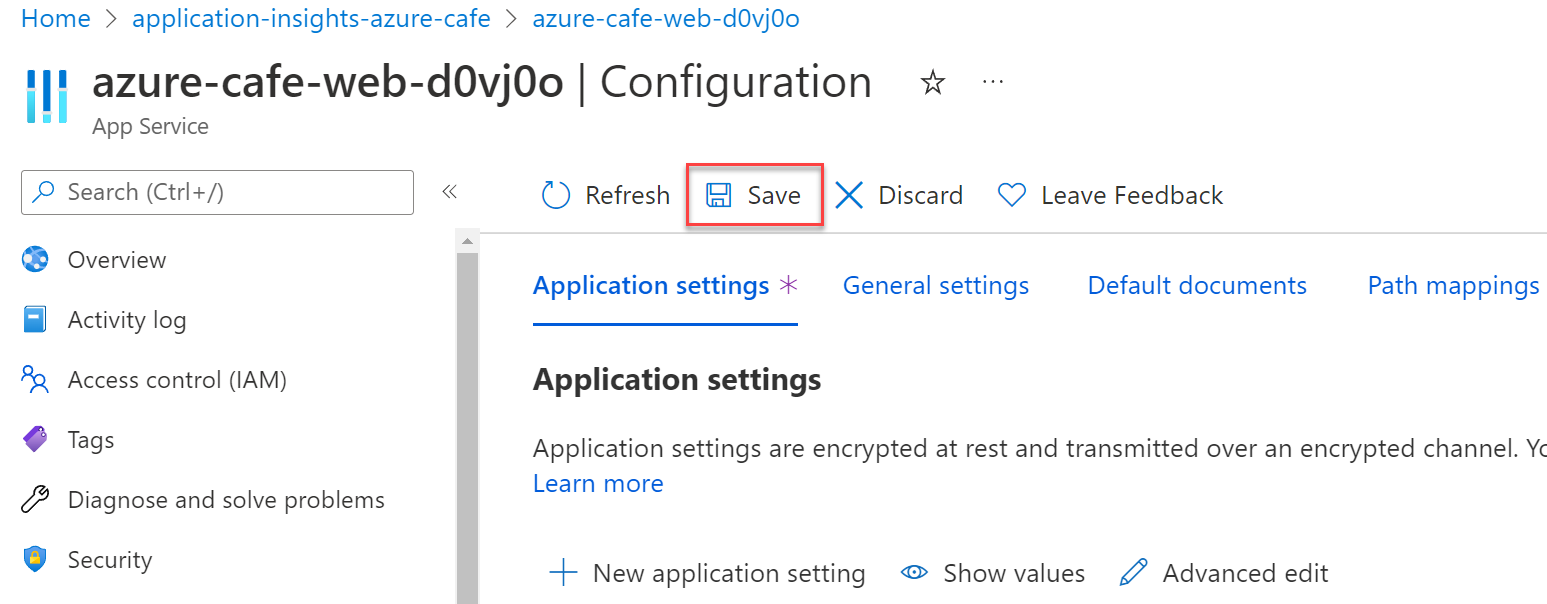Open Diagnose and solve problems in the sidebar
Screen dimensions: 1547x604
pos(226,500)
